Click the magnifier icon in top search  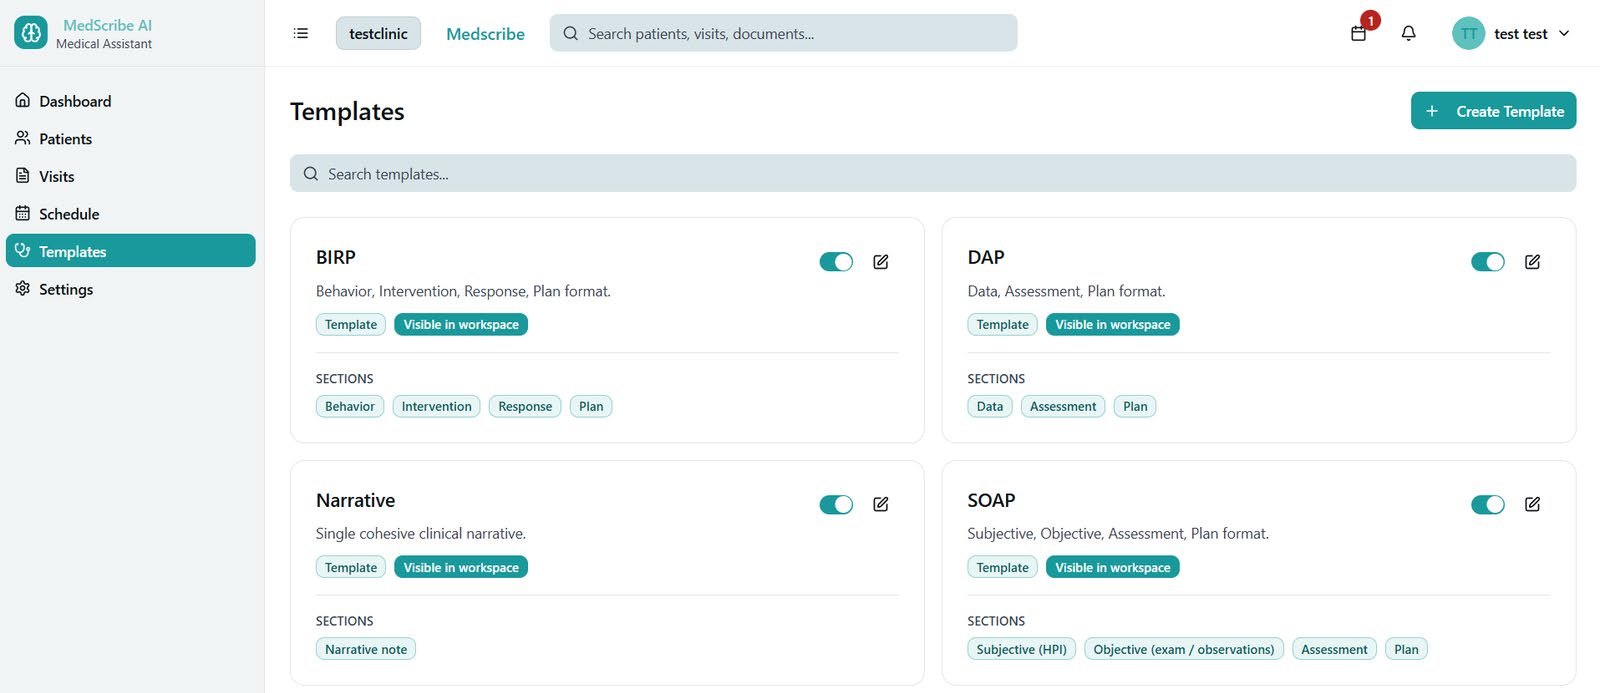coord(571,33)
